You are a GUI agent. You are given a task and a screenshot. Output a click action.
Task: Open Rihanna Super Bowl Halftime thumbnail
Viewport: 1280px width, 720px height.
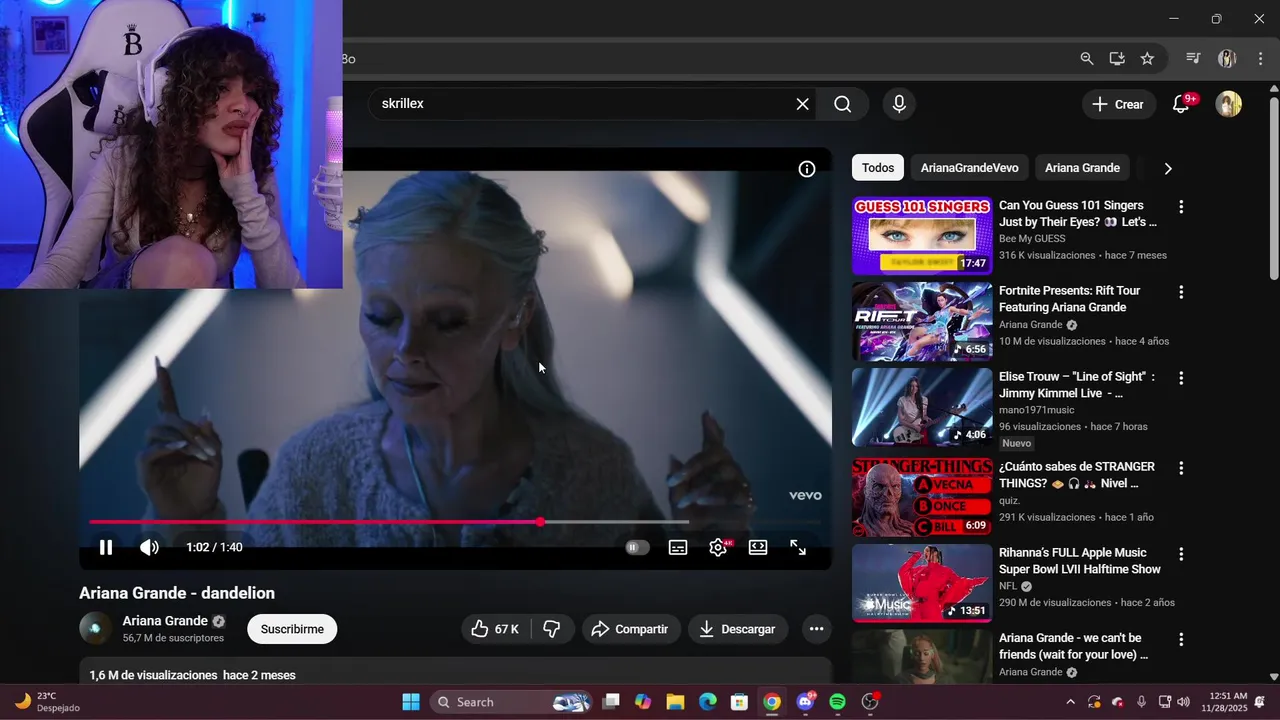click(x=922, y=583)
